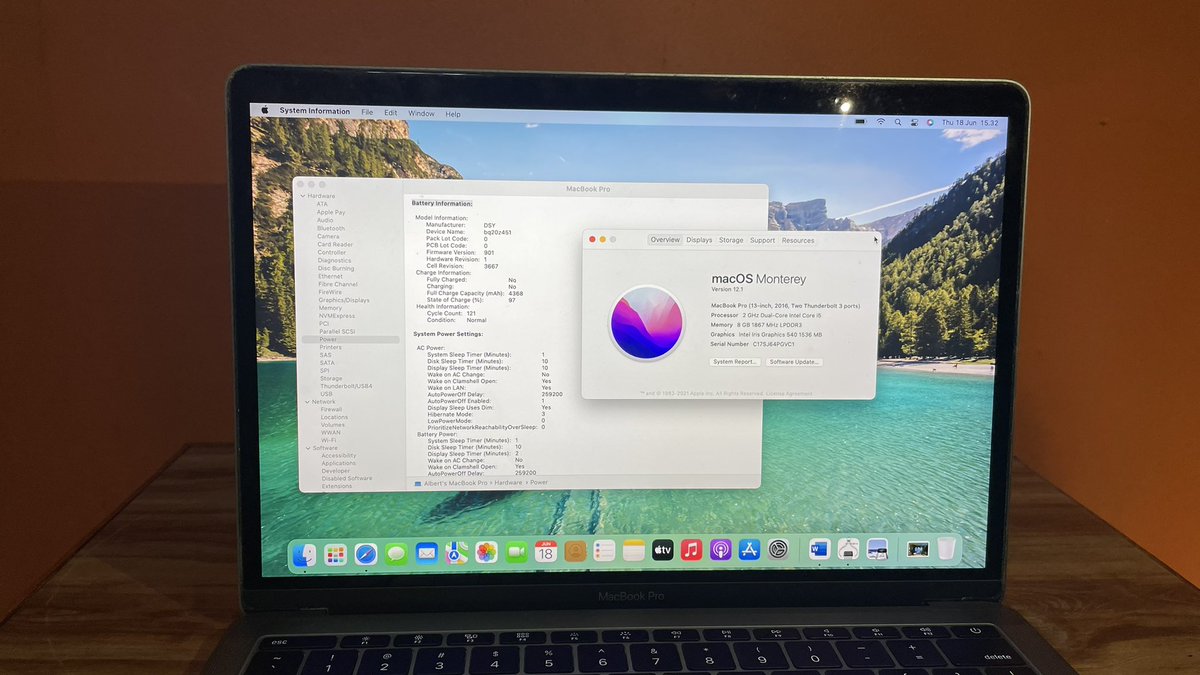1200x675 pixels.
Task: Open Reminders app in the Dock
Action: coord(604,551)
